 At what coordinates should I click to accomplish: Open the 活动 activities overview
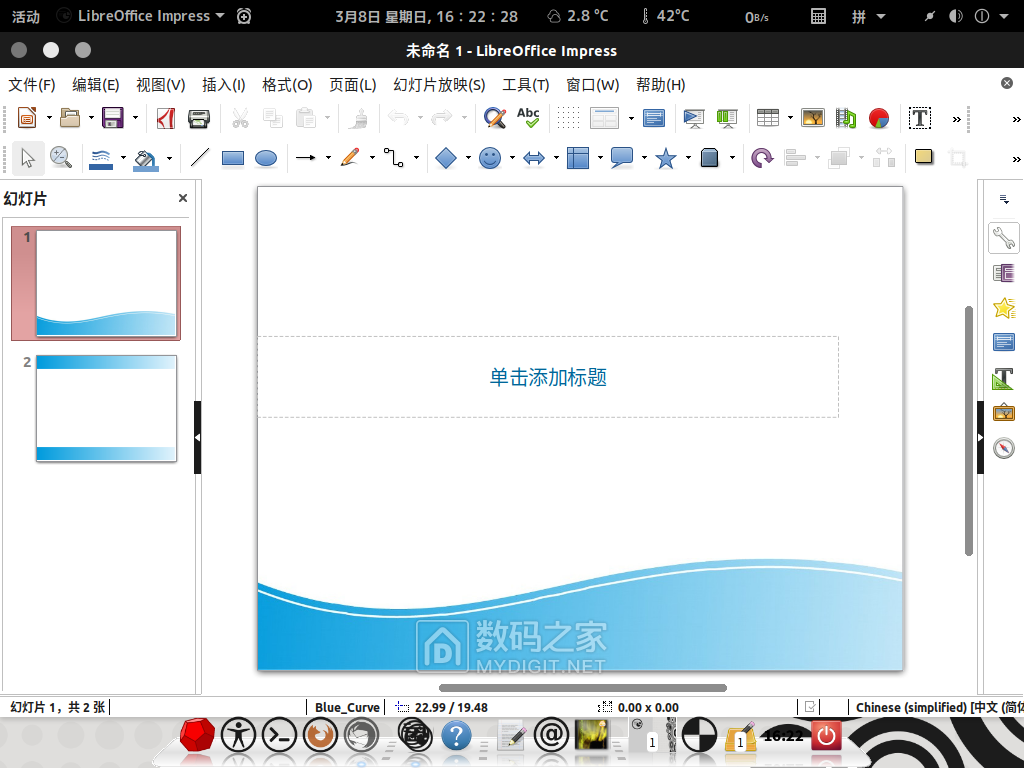(26, 16)
